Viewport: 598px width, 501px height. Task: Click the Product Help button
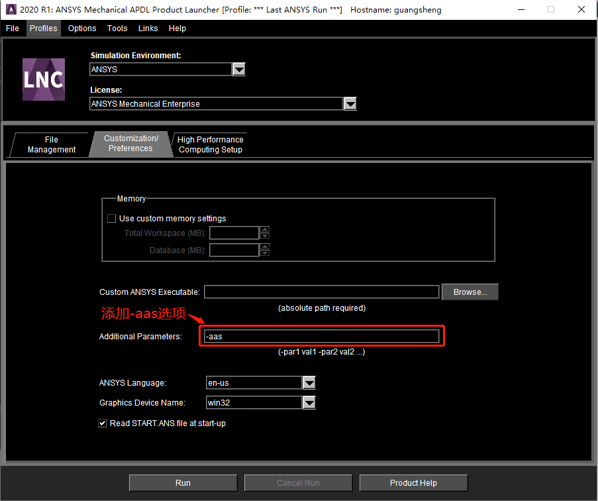tap(413, 483)
